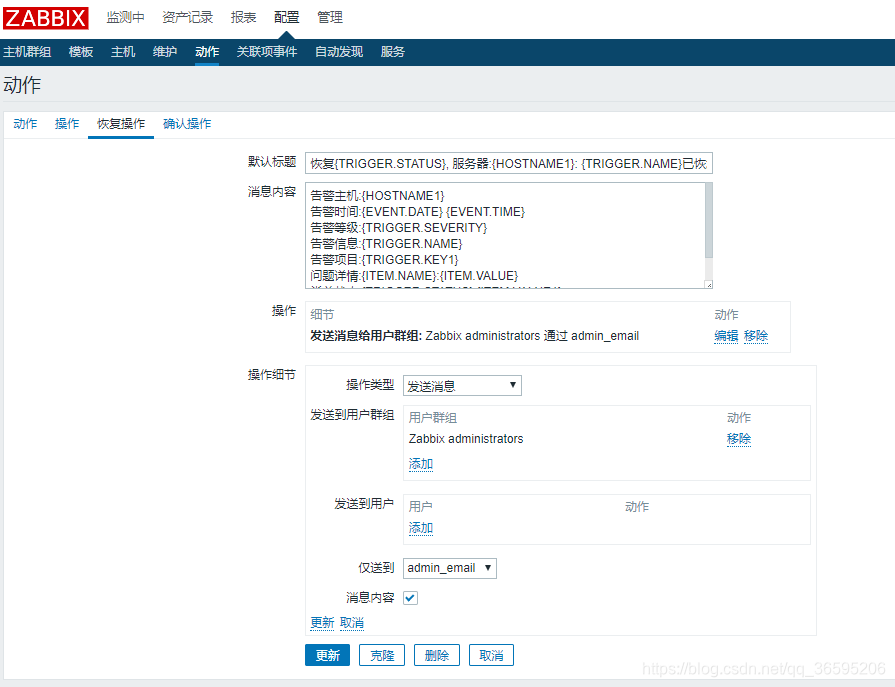The width and height of the screenshot is (895, 687).
Task: Open the 报表 top menu
Action: pos(243,18)
